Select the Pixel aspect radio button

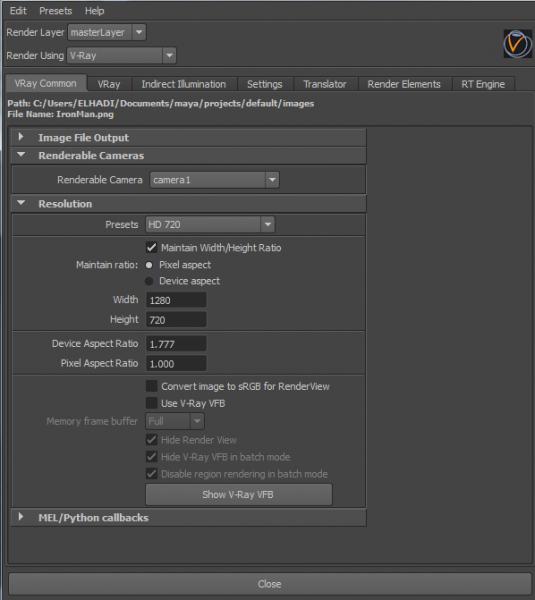(149, 265)
